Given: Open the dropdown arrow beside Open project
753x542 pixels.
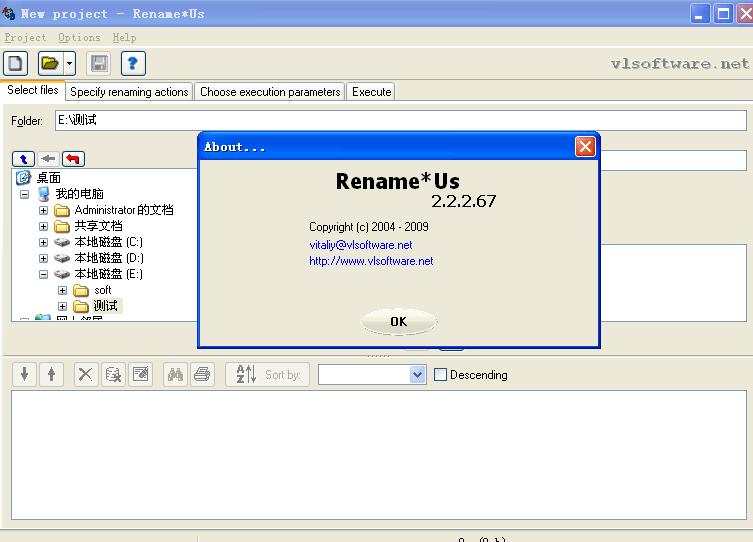Looking at the screenshot, I should click(70, 63).
